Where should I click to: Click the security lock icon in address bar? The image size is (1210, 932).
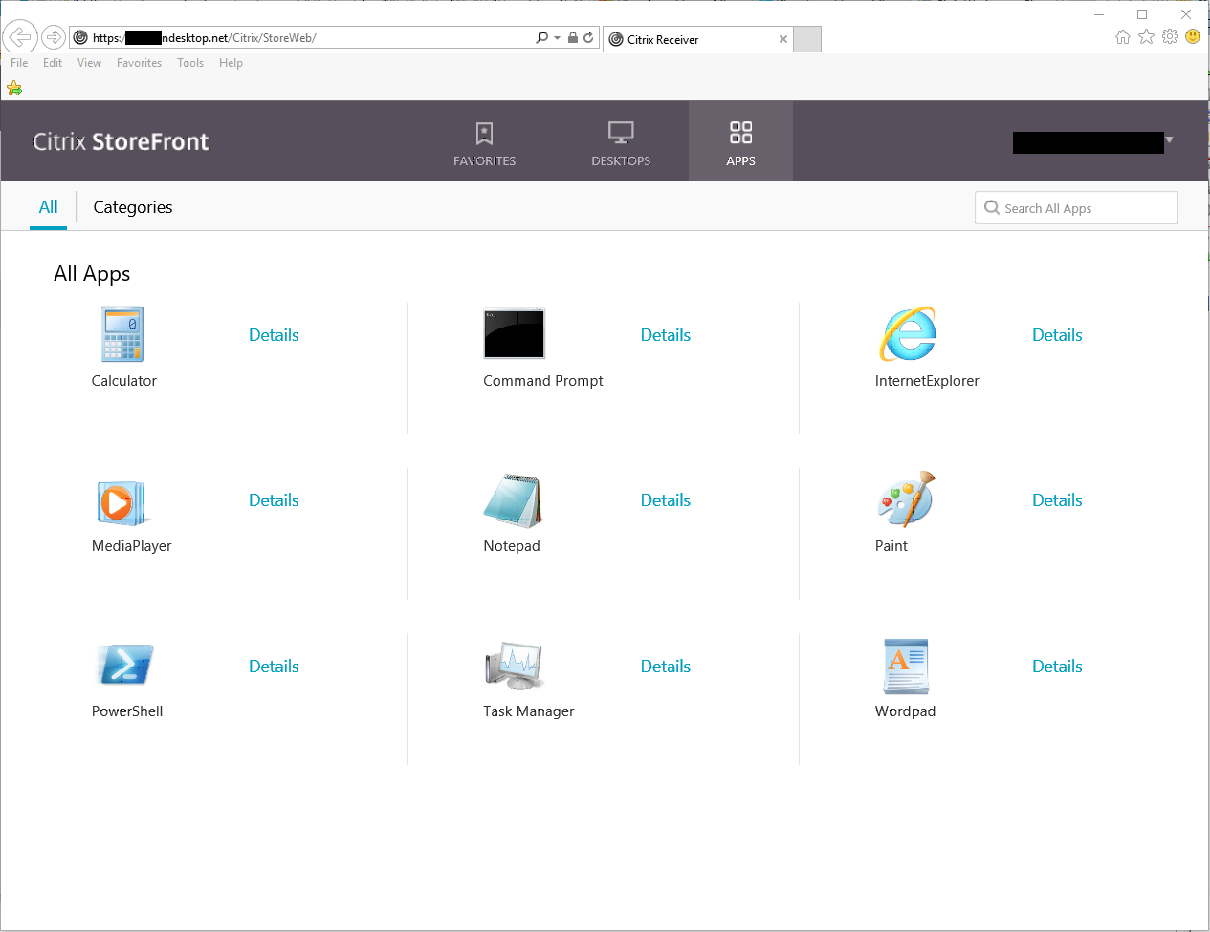pos(572,38)
